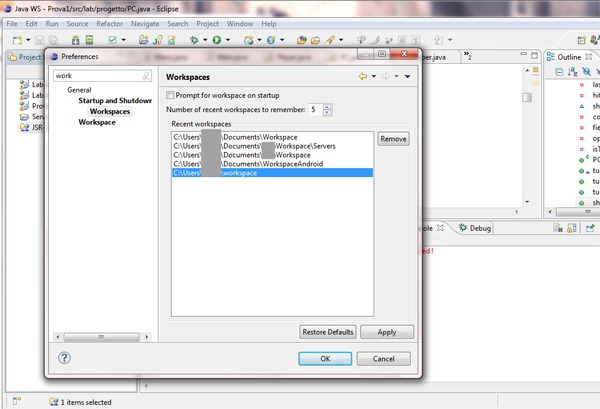Decrease the recent workspaces number spinner
Viewport: 600px width, 409px height.
pyautogui.click(x=327, y=112)
